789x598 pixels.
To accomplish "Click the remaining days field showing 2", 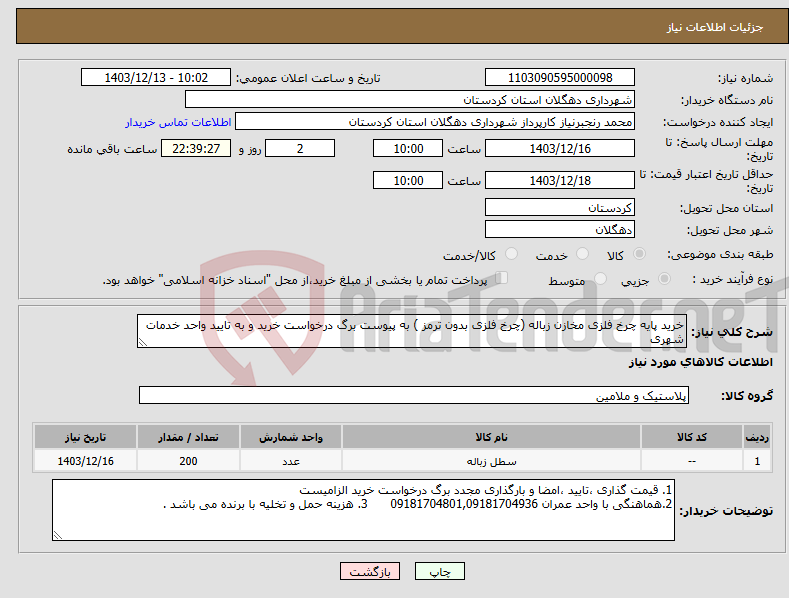I will [x=300, y=148].
